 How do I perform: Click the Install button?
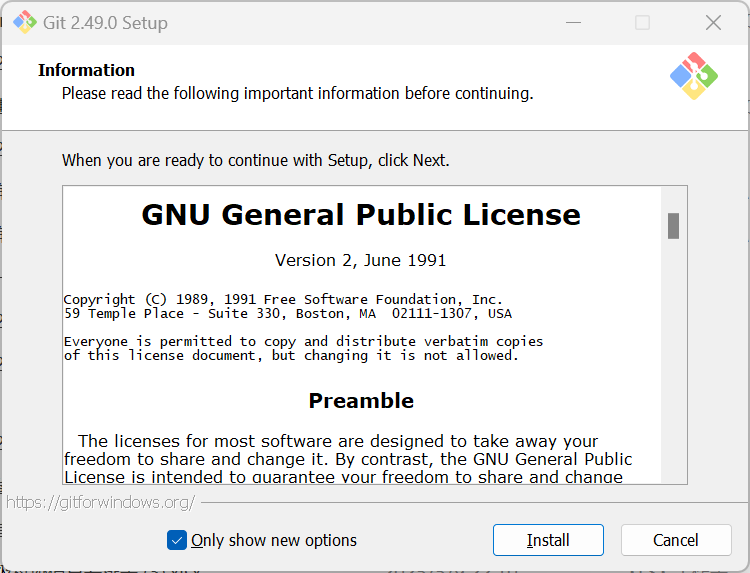tap(548, 540)
